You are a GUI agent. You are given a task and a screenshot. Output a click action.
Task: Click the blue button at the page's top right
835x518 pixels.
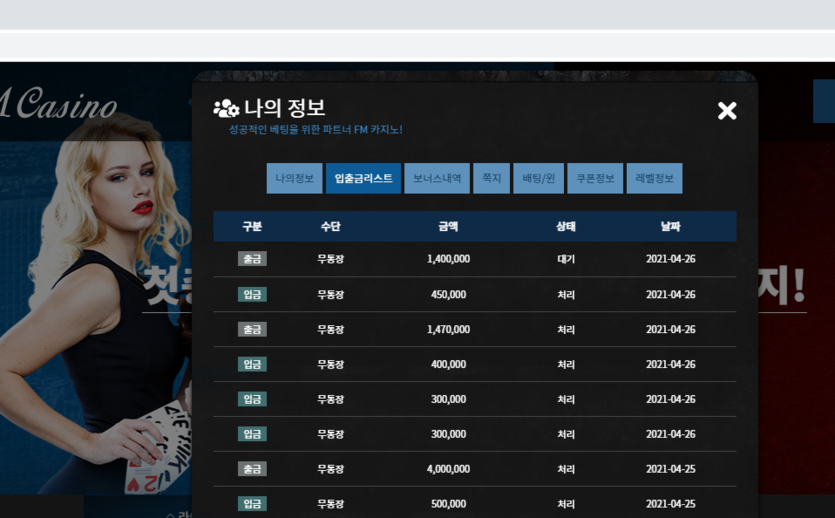coord(824,101)
